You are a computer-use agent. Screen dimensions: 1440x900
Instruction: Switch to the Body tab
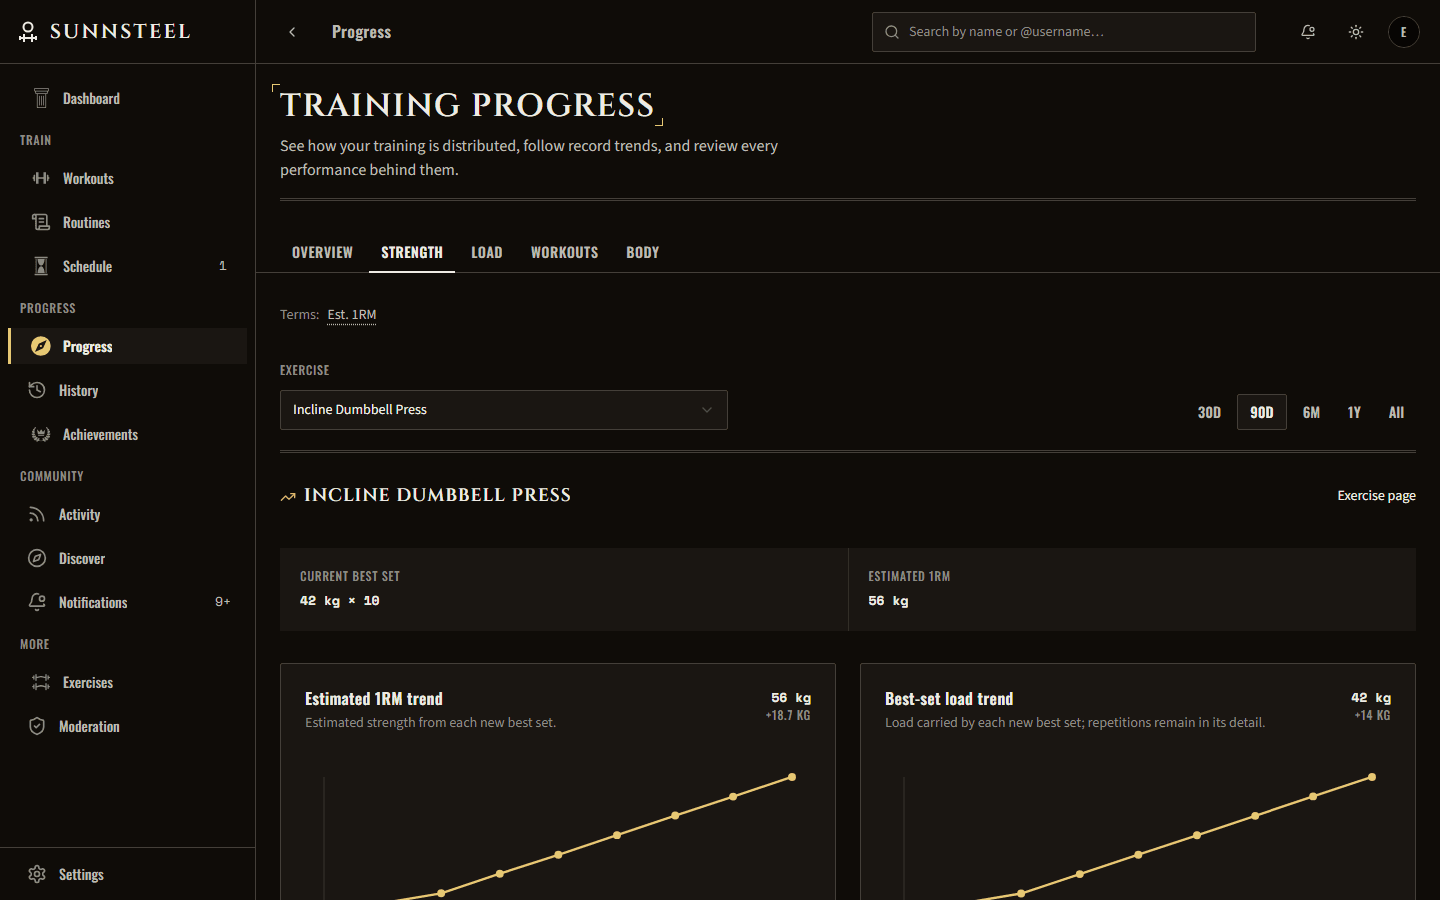point(643,252)
